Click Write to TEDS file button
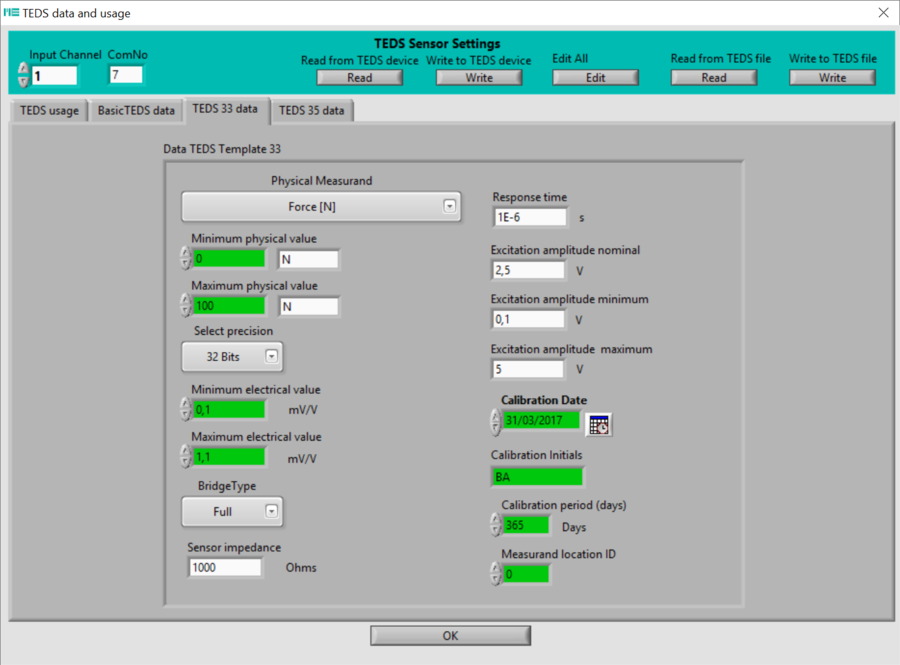The width and height of the screenshot is (900, 665). tap(832, 77)
